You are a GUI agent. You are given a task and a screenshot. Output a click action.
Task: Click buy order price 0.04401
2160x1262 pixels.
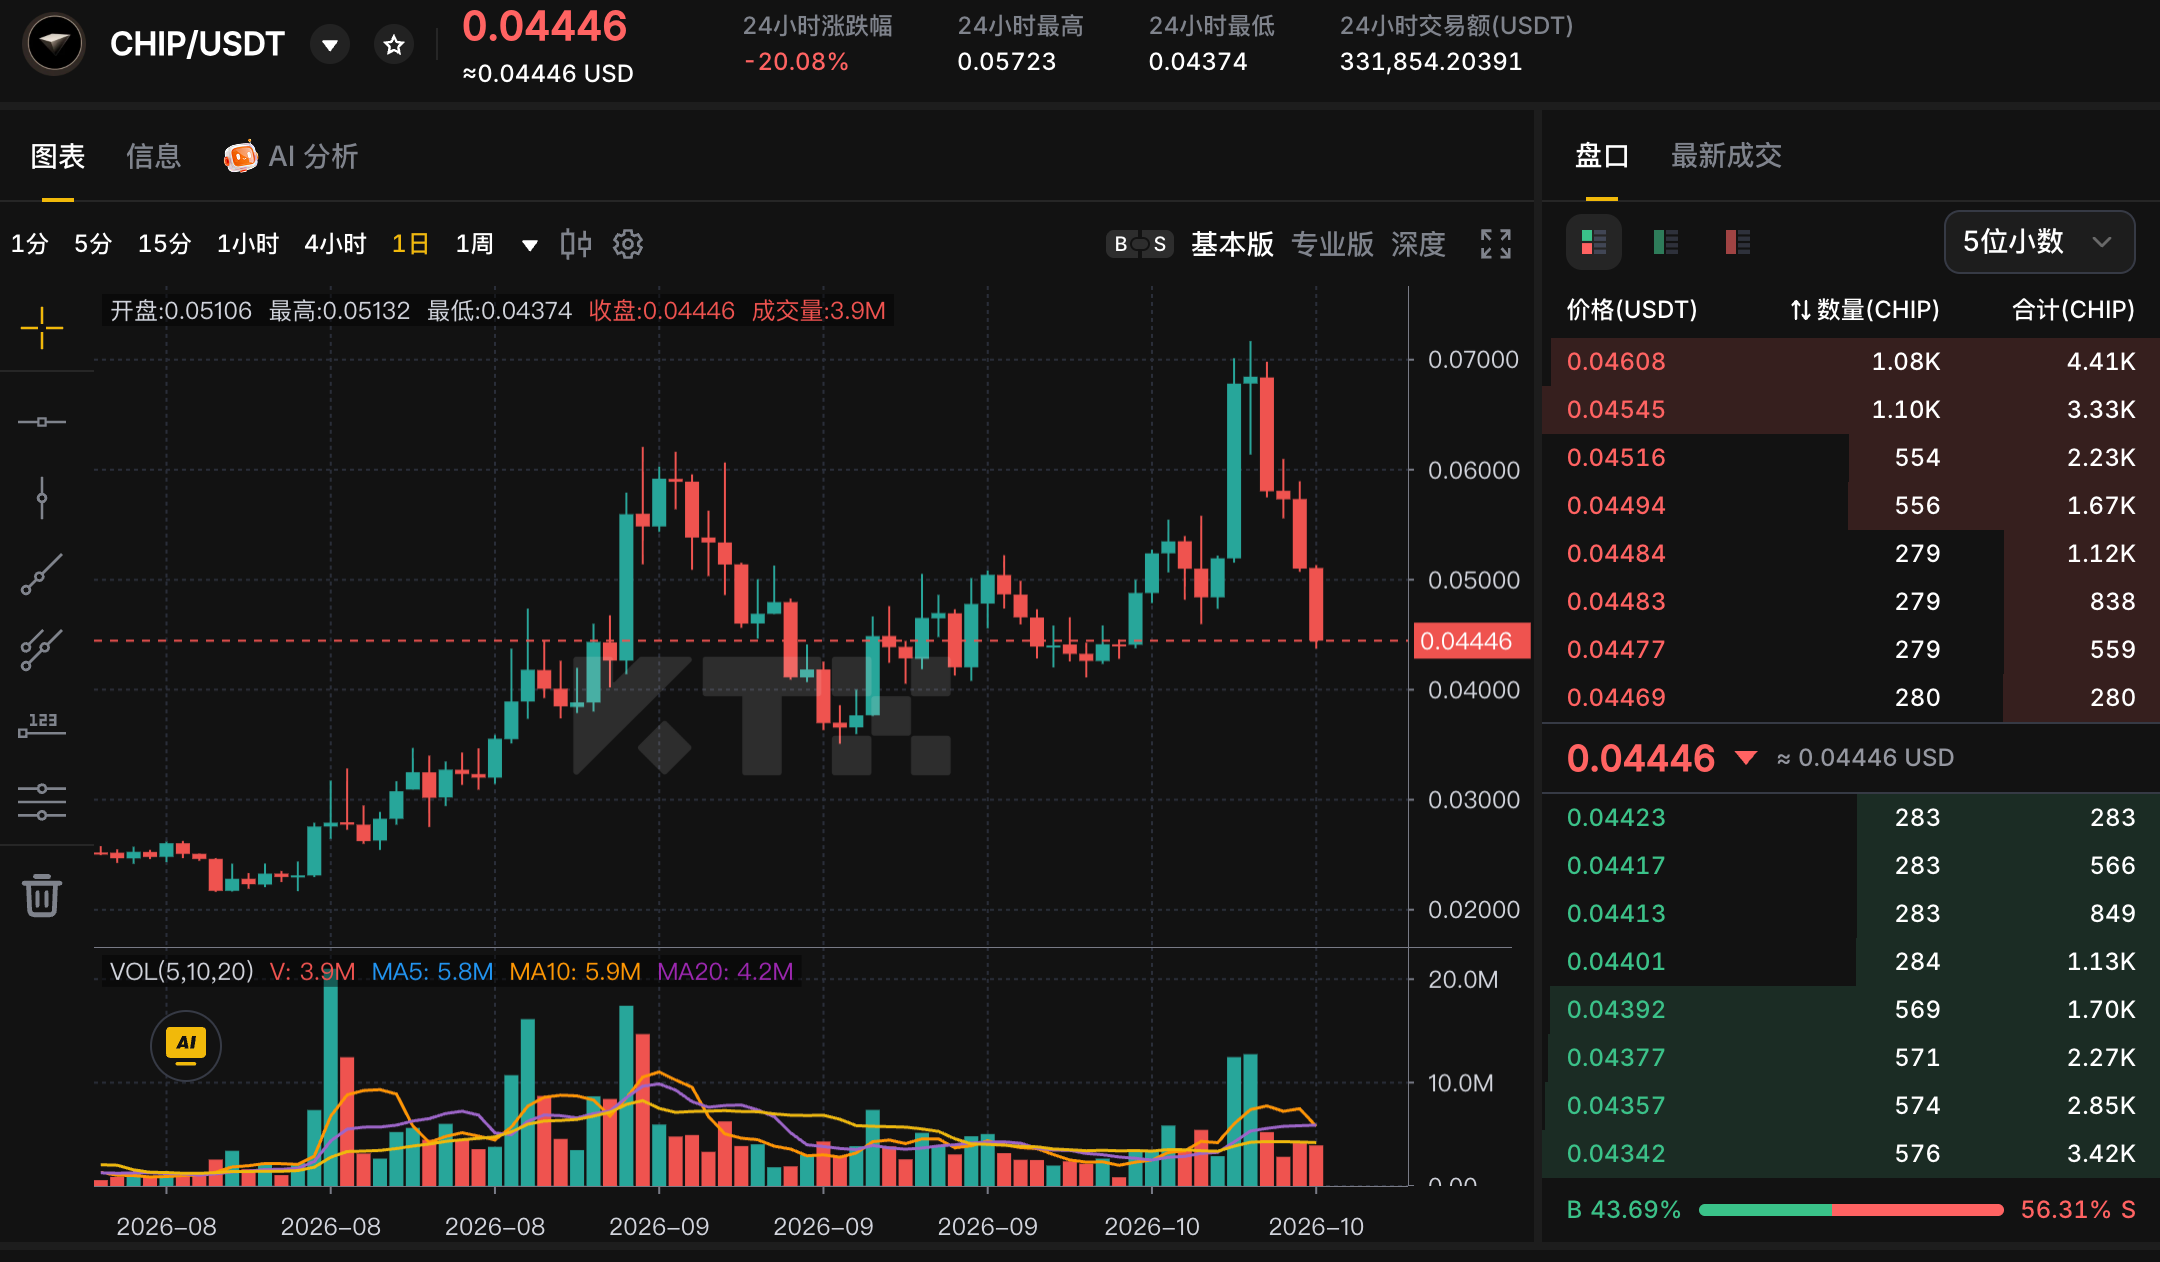(x=1616, y=962)
